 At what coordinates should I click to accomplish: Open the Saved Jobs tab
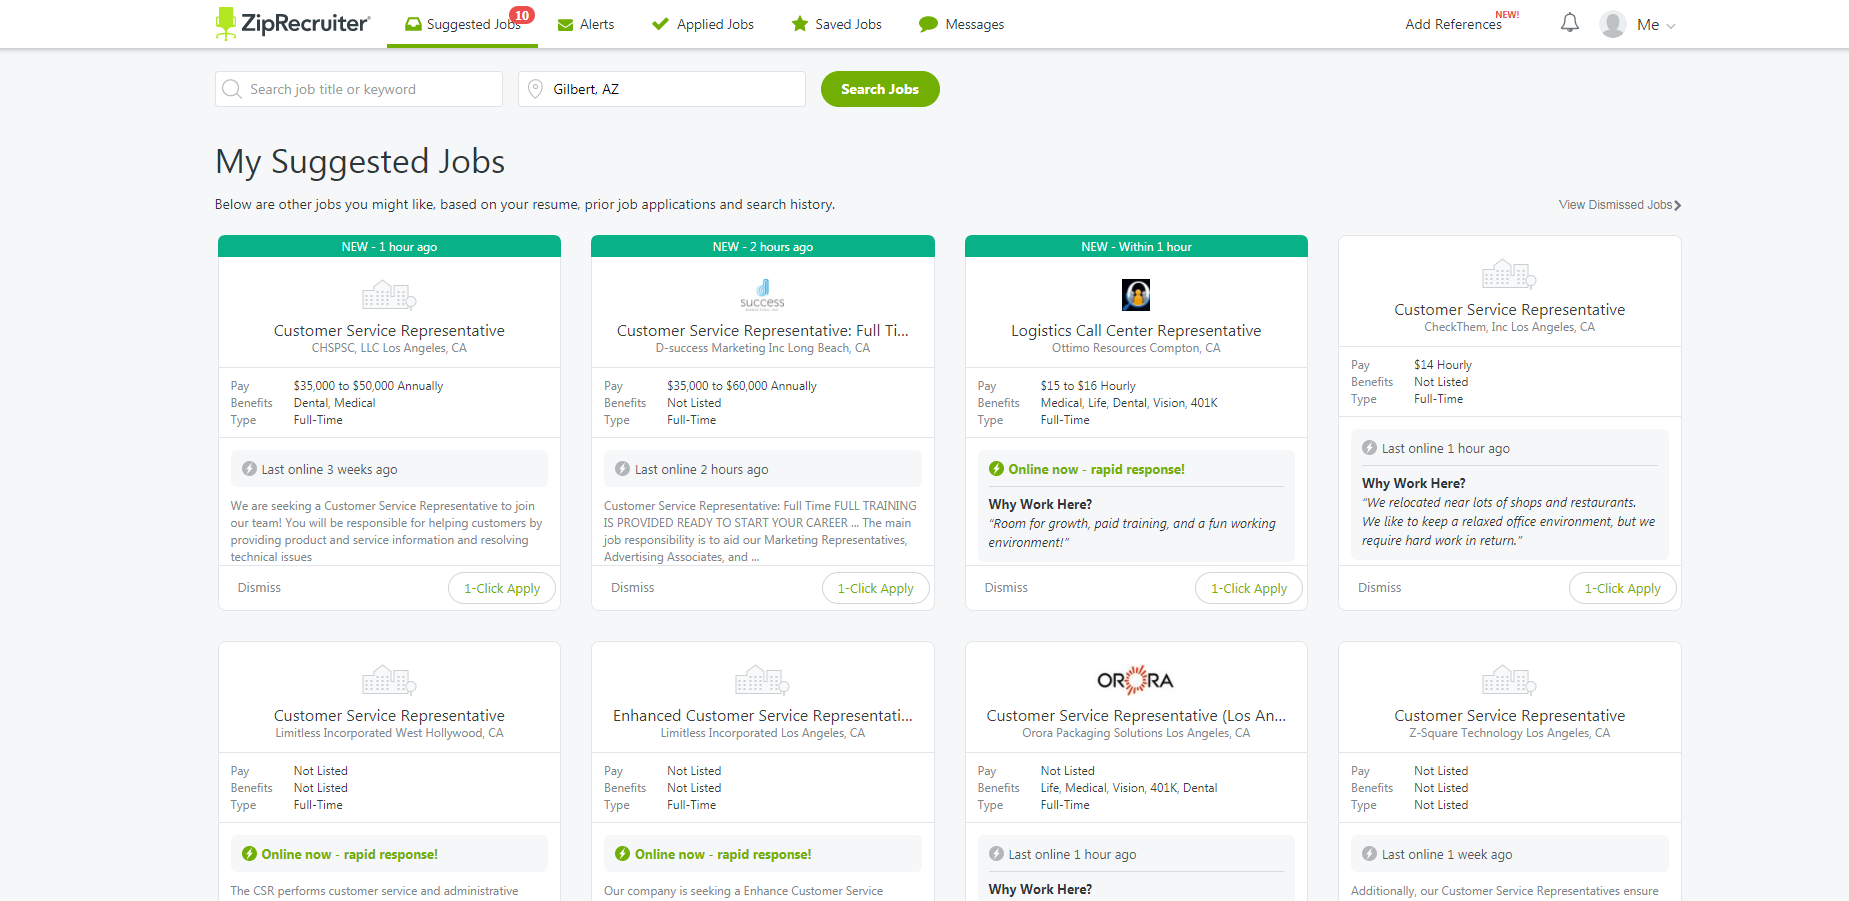(837, 24)
